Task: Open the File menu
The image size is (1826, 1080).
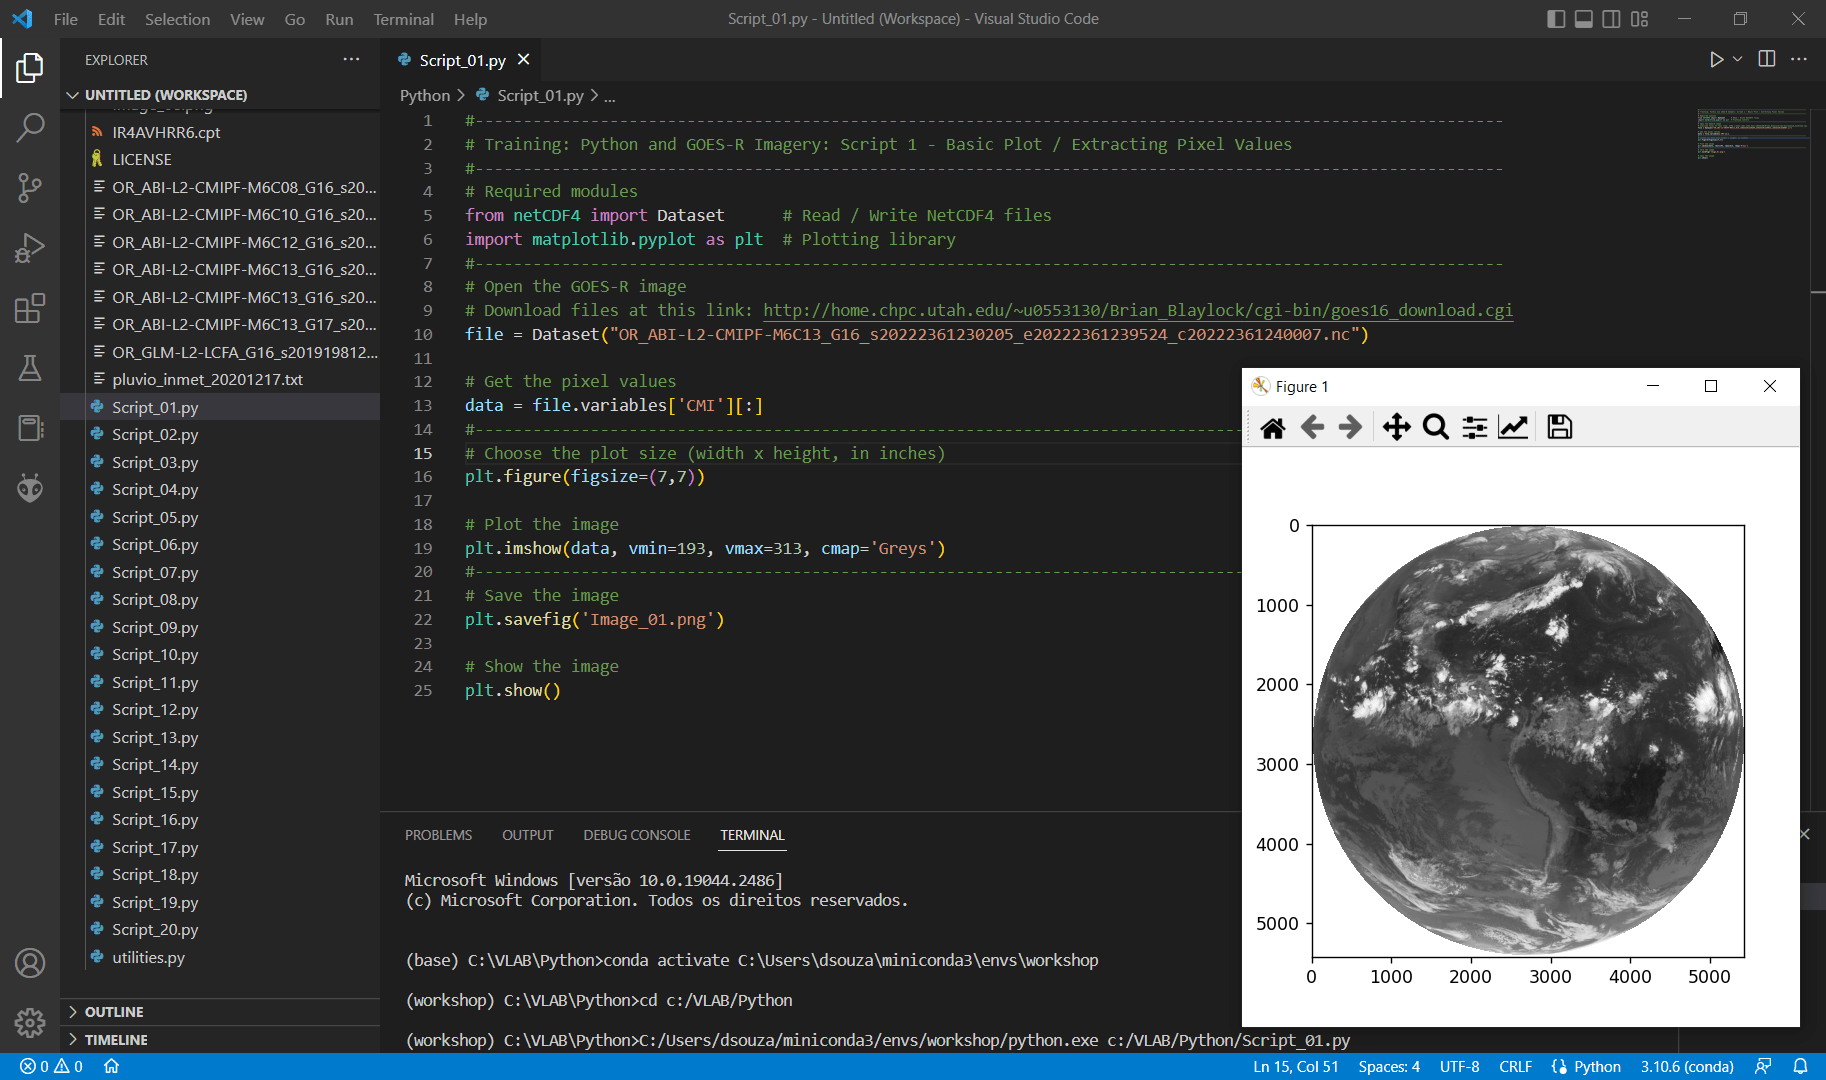Action: [66, 19]
